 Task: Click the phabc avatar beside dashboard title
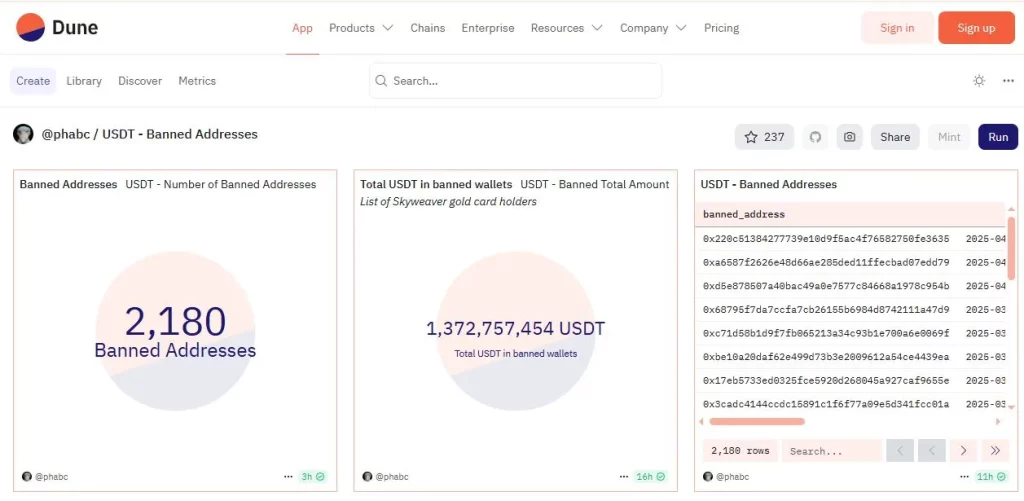23,135
